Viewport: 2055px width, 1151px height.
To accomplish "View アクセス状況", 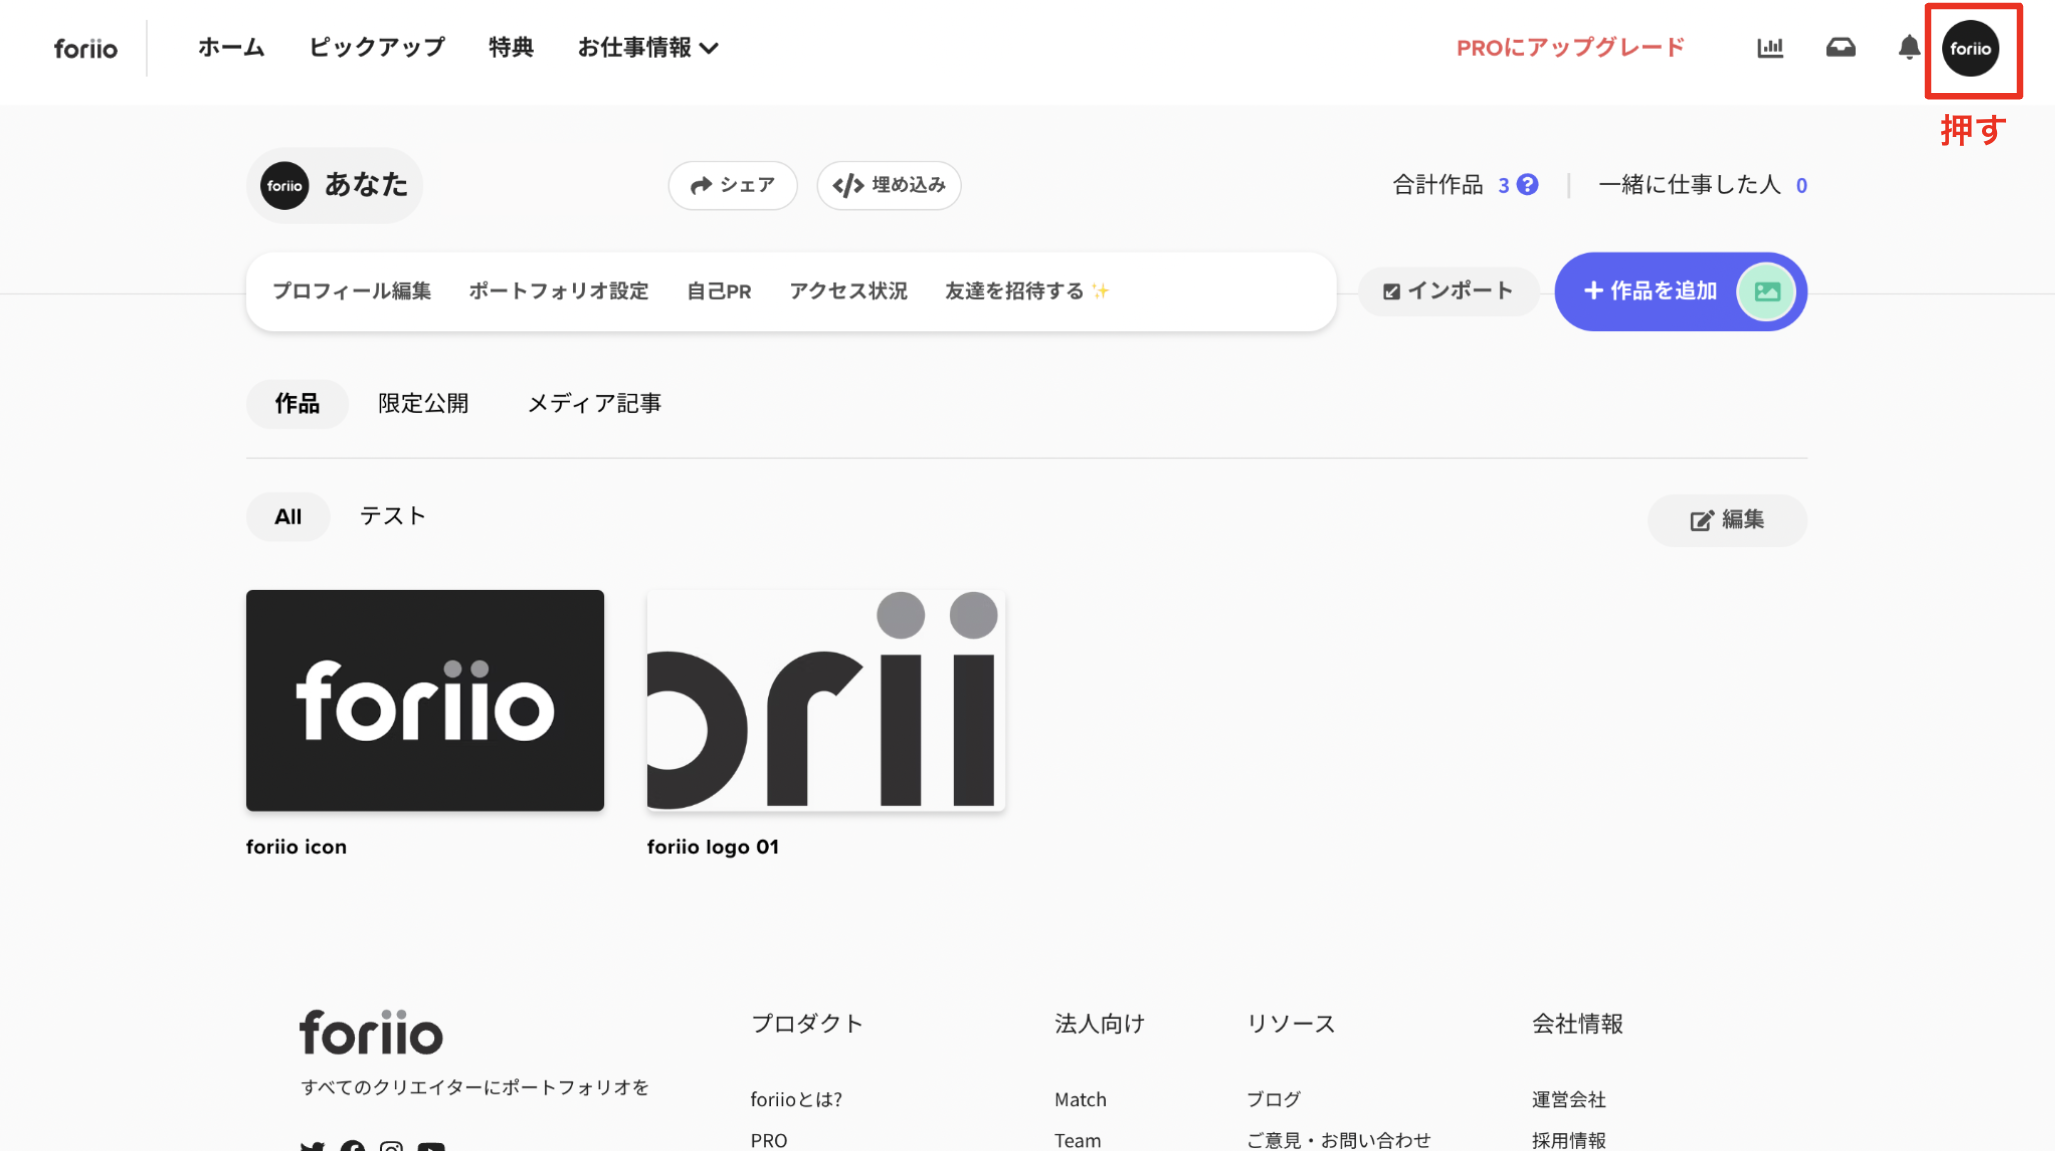I will coord(848,291).
